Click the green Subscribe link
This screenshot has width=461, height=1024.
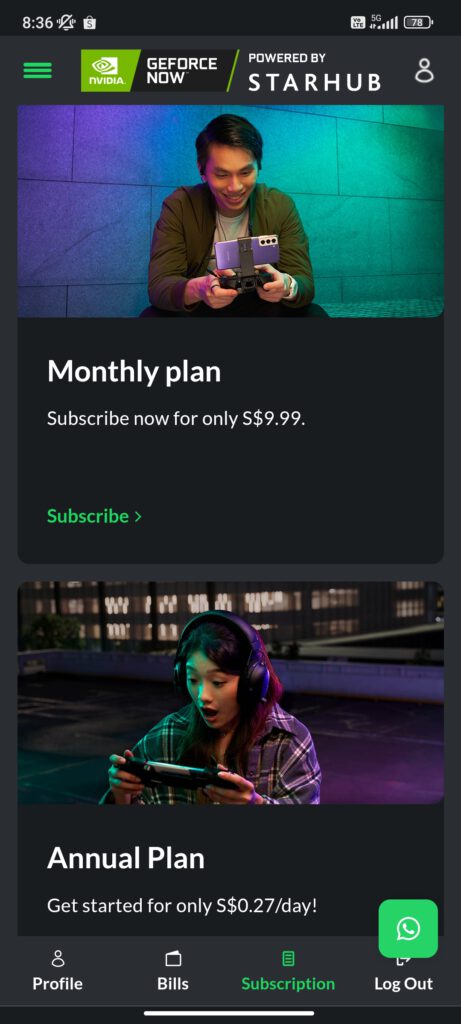87,516
